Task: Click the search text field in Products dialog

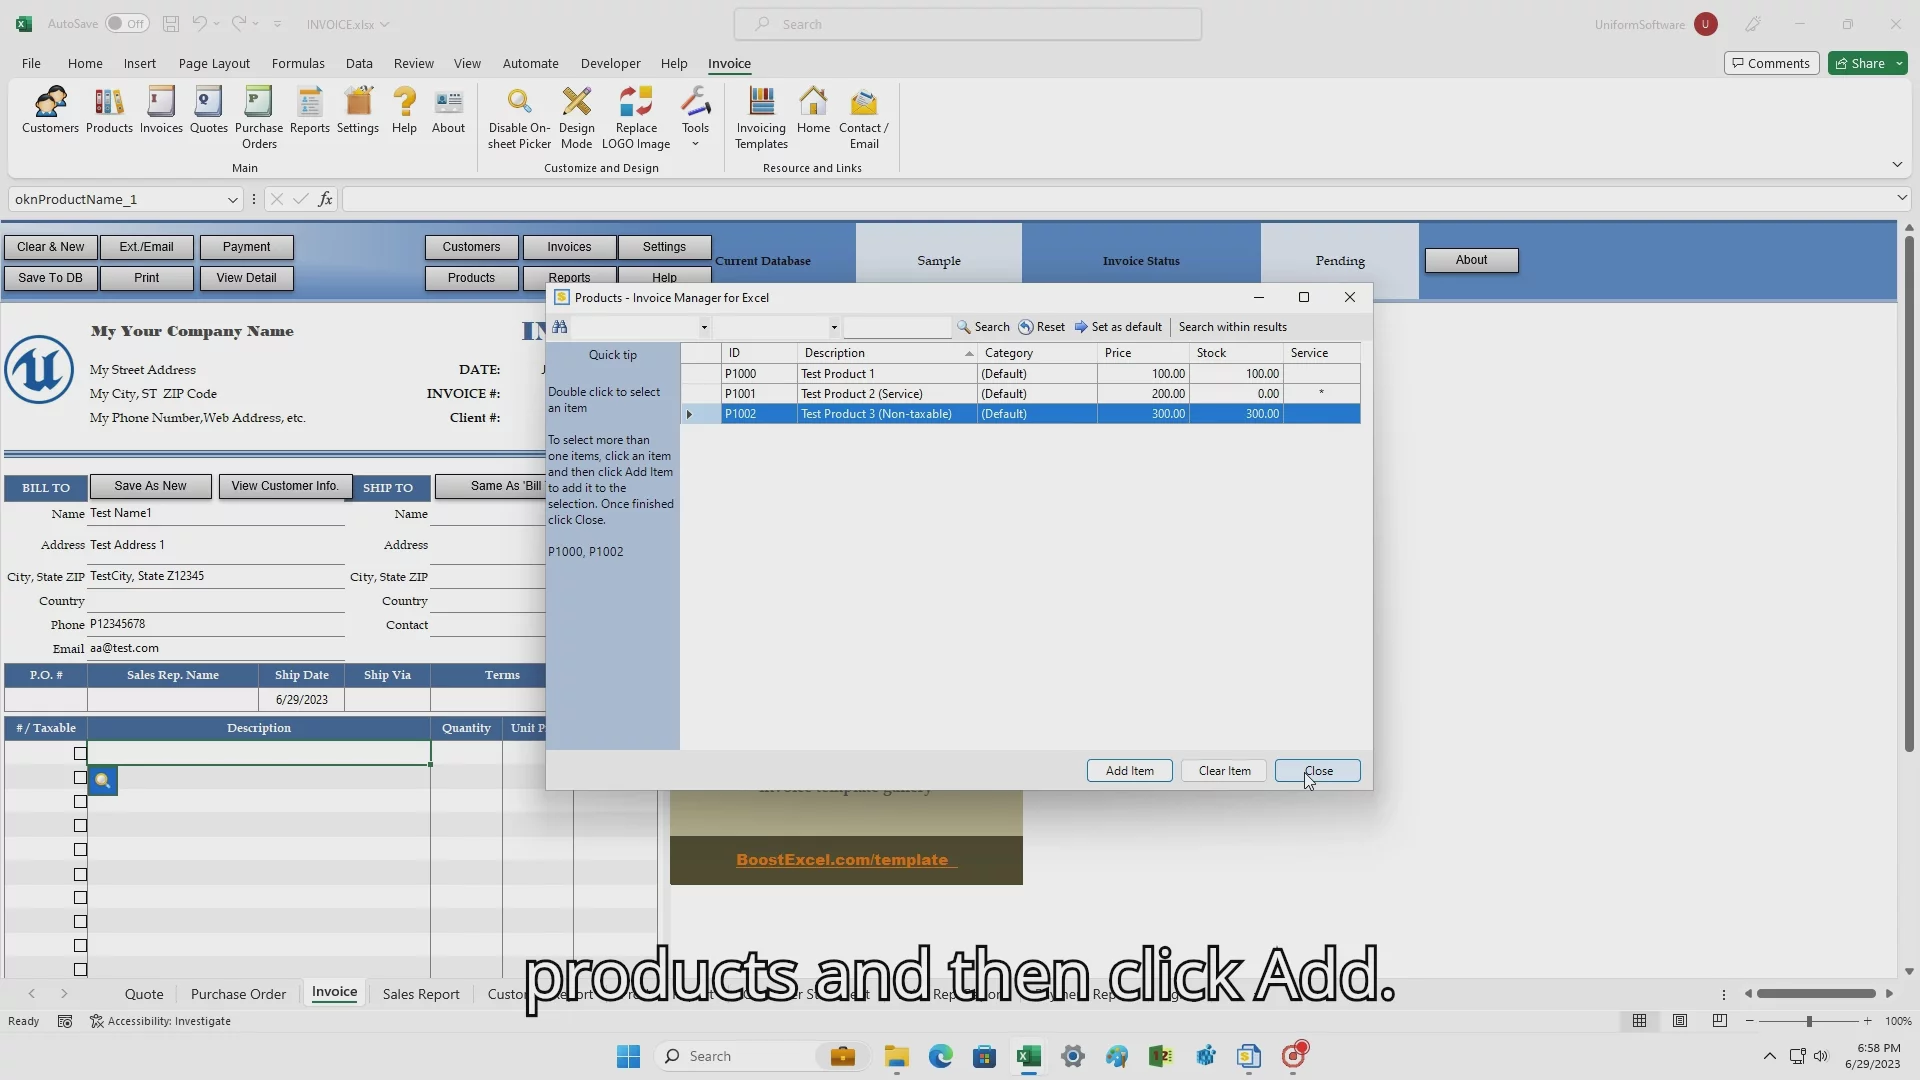Action: pos(897,327)
